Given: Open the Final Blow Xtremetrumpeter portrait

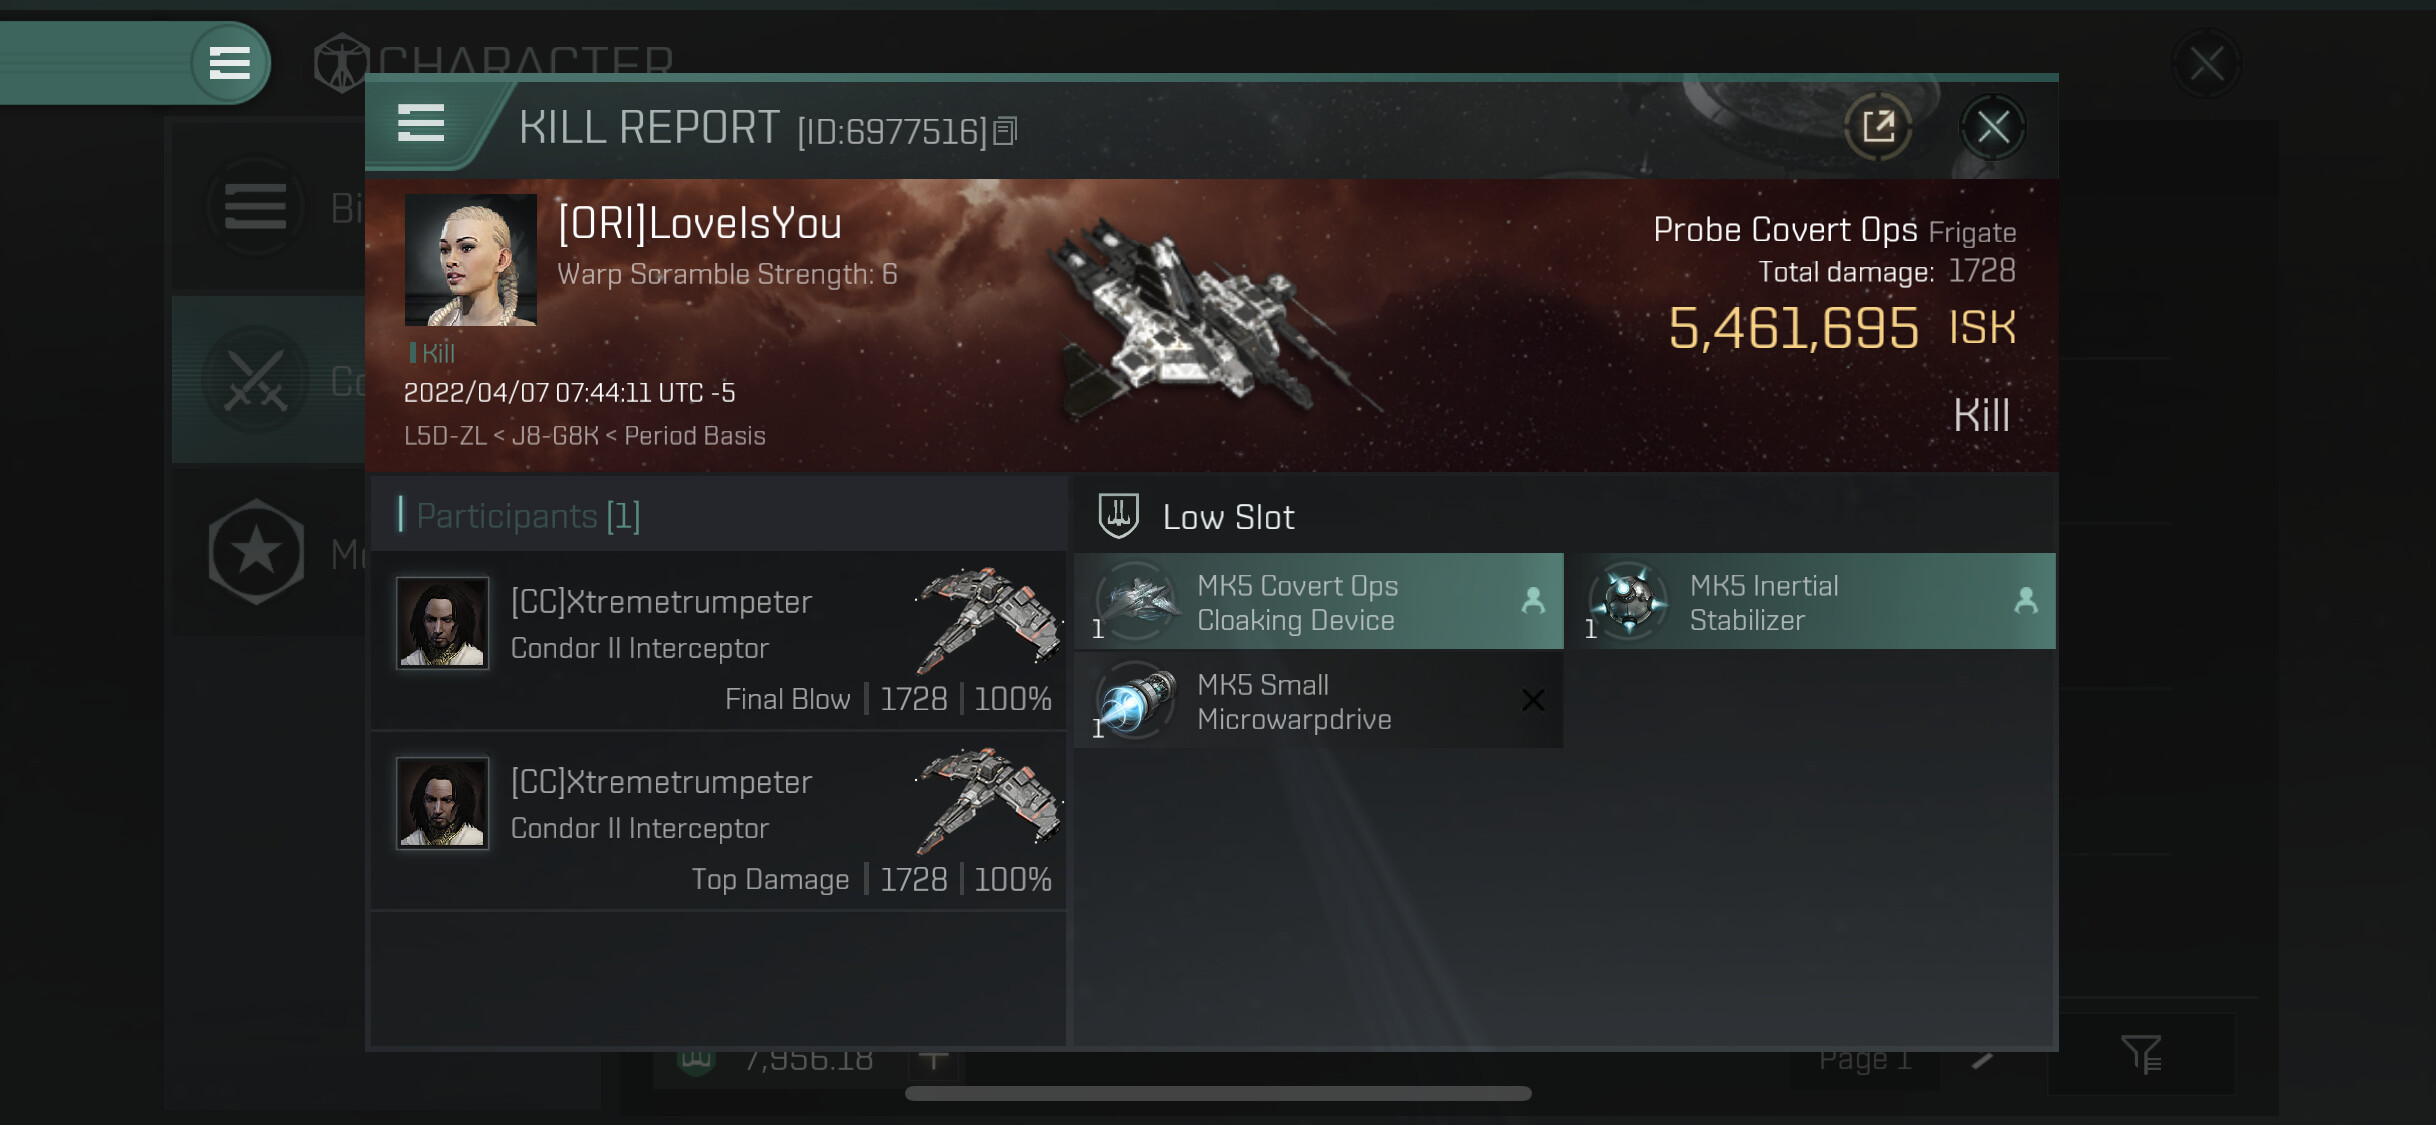Looking at the screenshot, I should pyautogui.click(x=442, y=622).
